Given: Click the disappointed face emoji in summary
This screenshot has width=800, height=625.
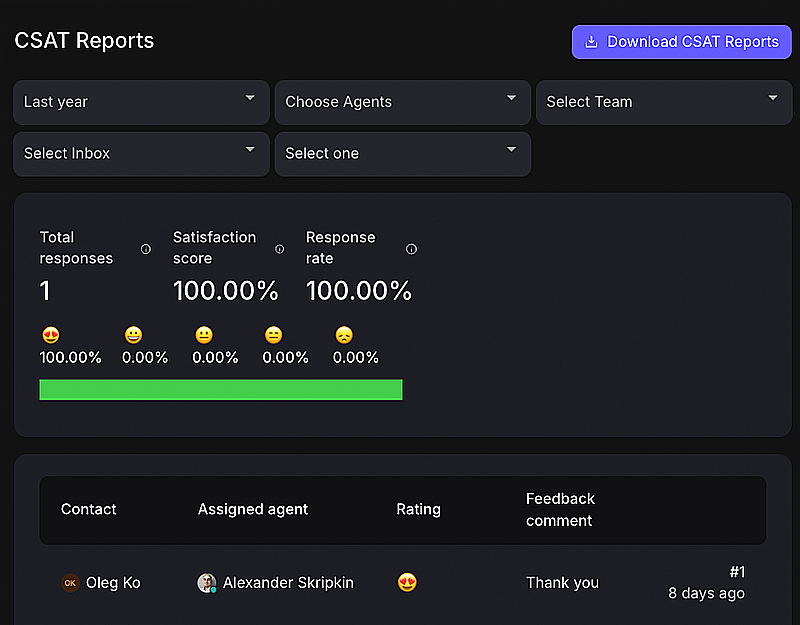Looking at the screenshot, I should 344,336.
